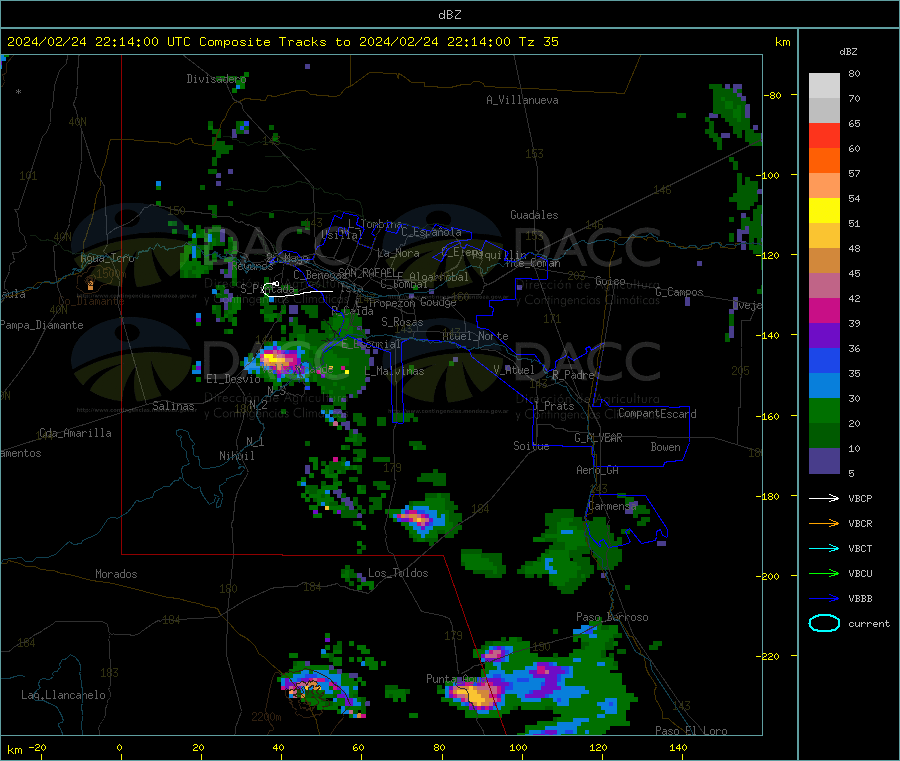This screenshot has height=761, width=900.
Task: Click the 'A_Villanueva' place label
Action: 522,100
